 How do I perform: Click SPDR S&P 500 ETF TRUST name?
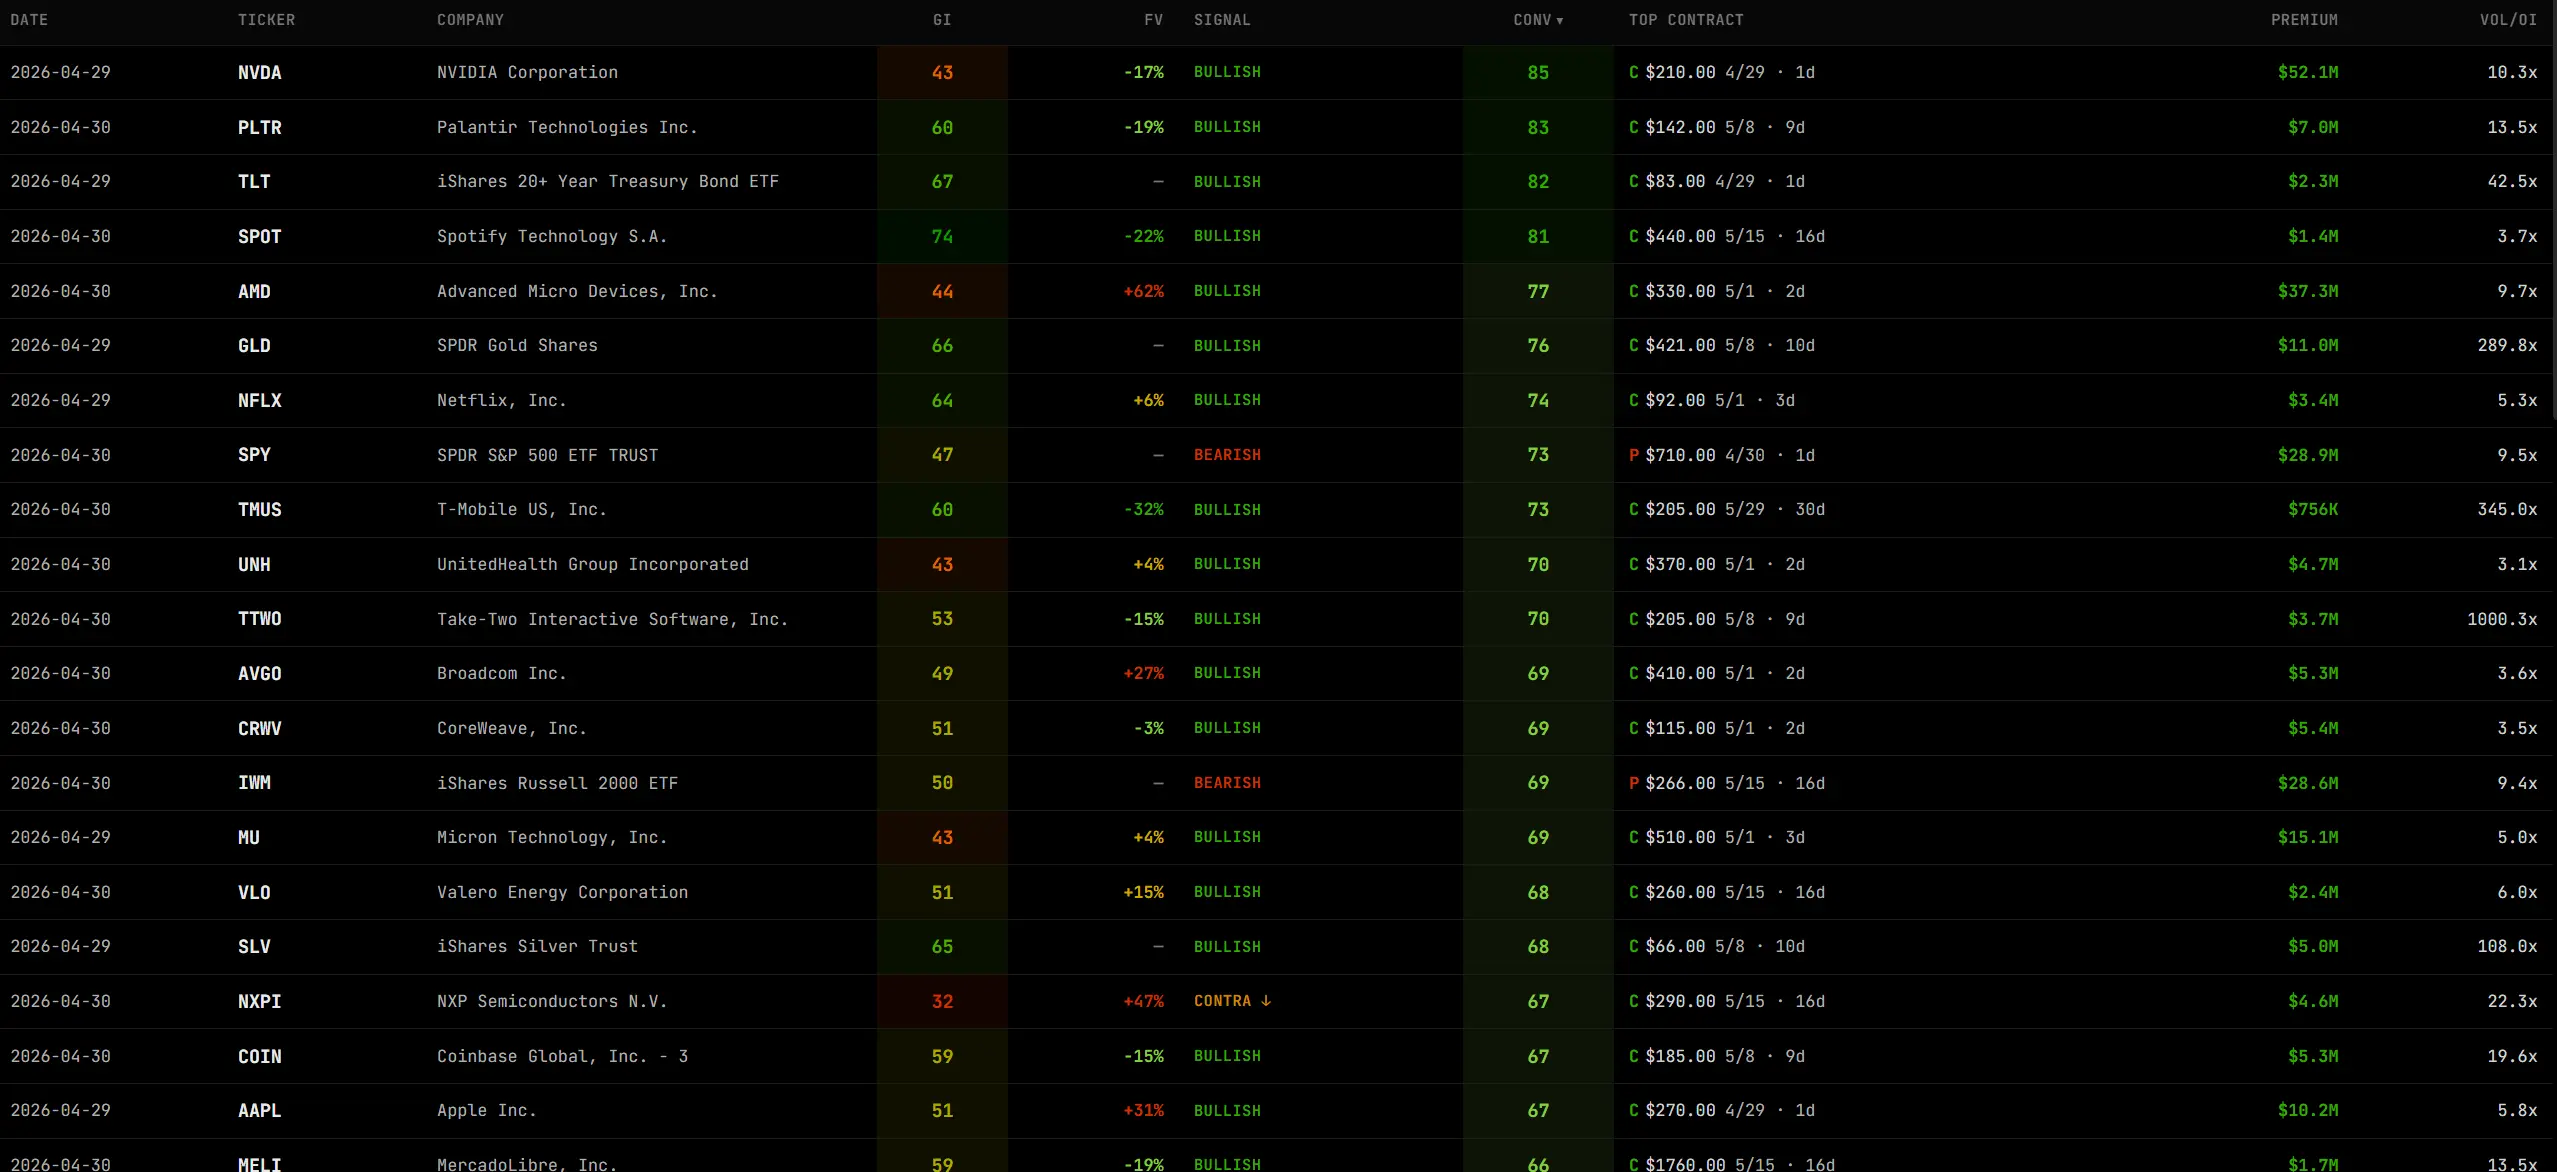click(x=548, y=455)
